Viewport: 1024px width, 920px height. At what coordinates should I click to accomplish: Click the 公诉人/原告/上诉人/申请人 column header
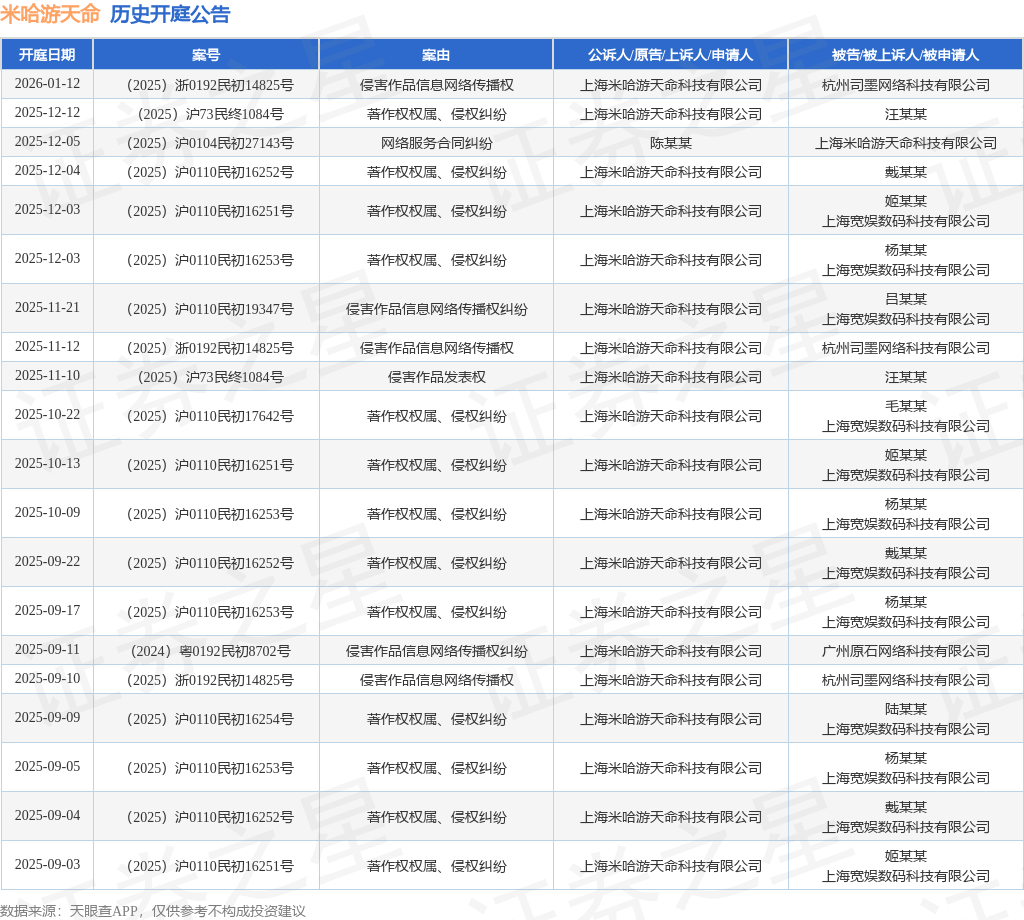670,55
